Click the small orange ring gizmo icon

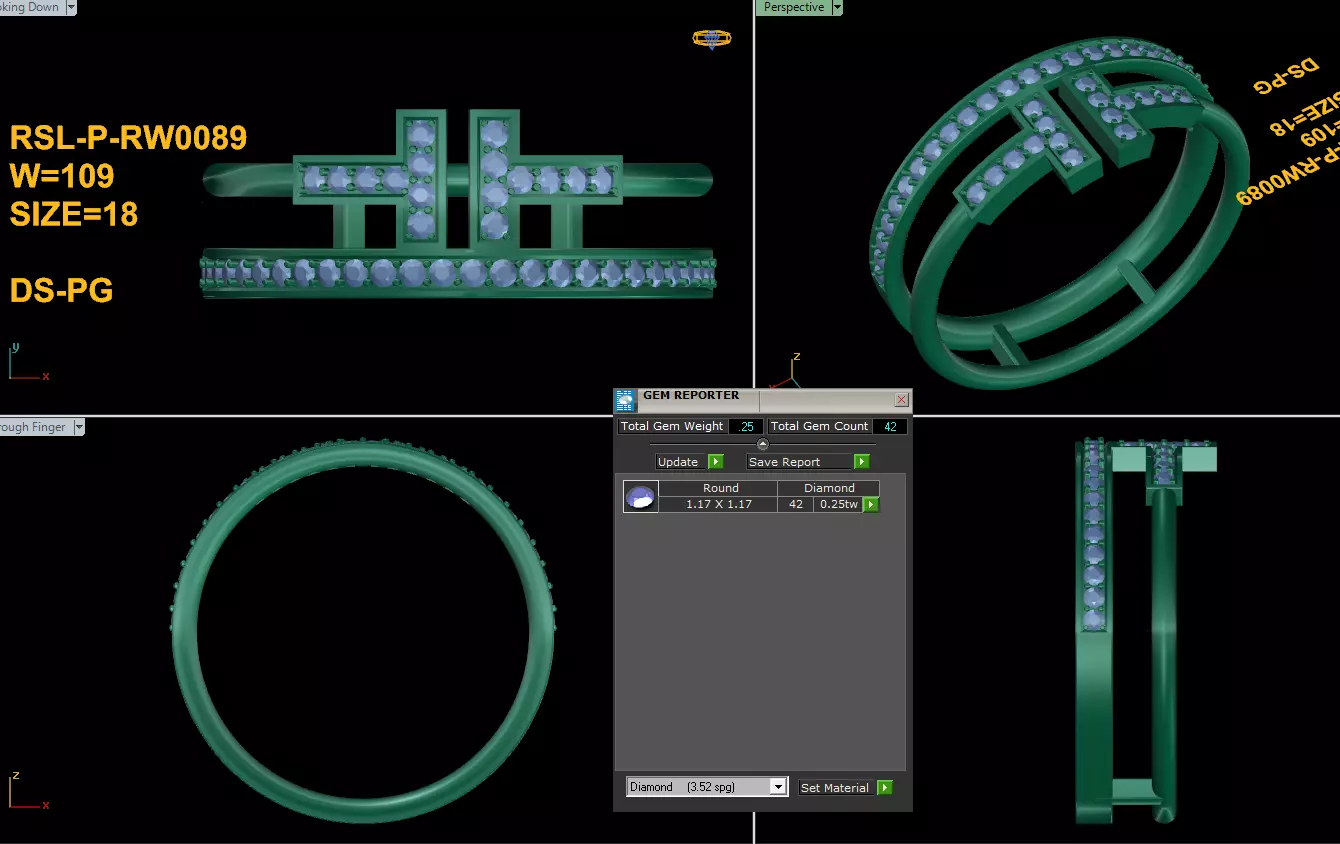[712, 39]
